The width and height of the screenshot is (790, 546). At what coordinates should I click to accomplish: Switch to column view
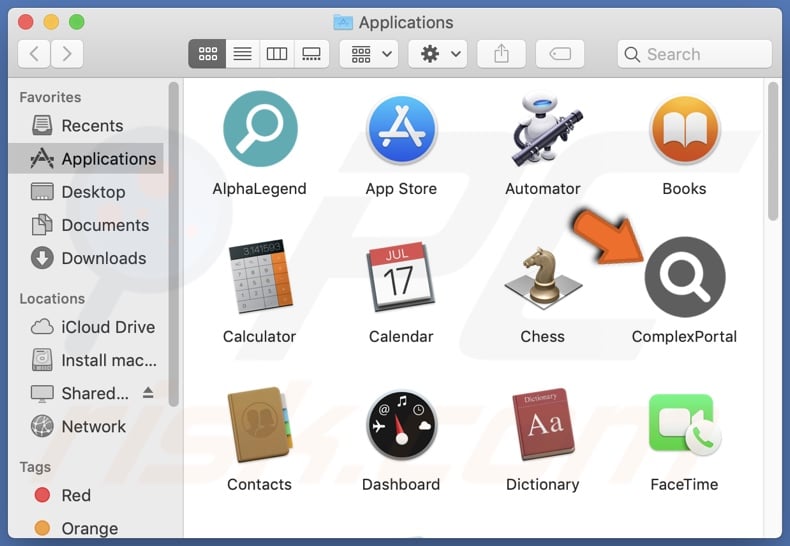tap(277, 54)
